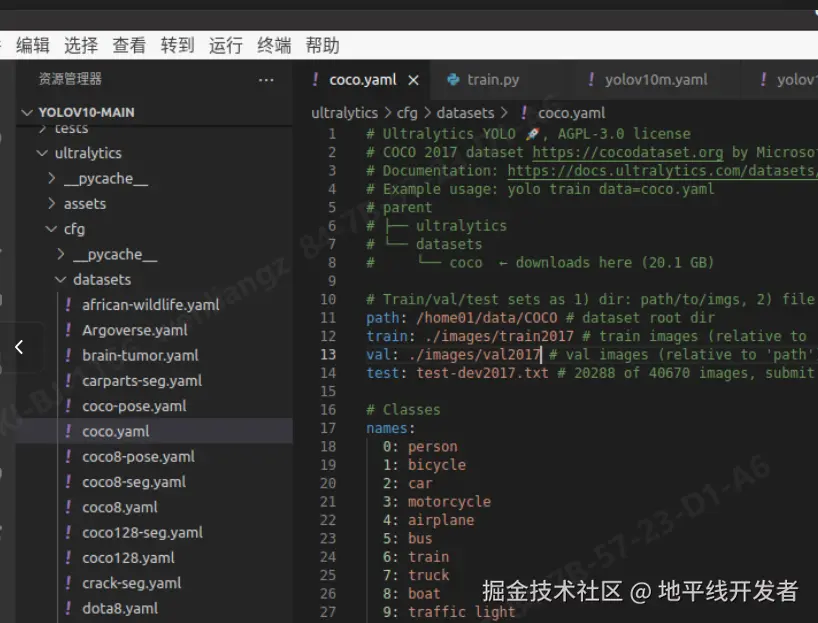The image size is (818, 623).
Task: Expand the __pycache__ folder under cfg
Action: click(x=61, y=254)
